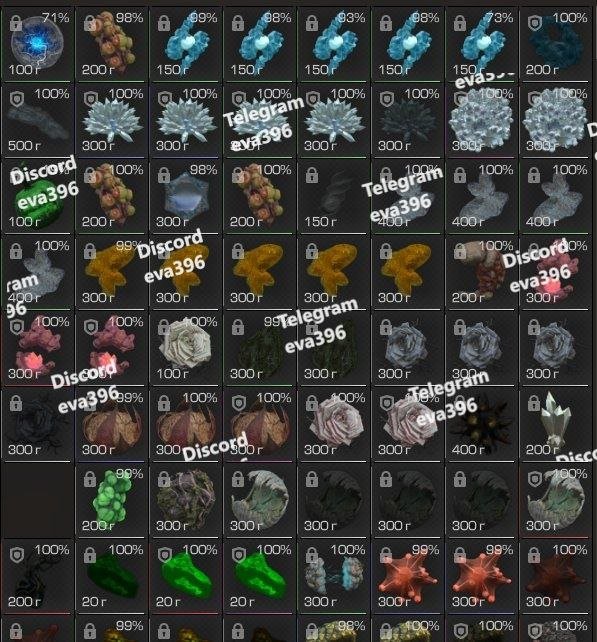The height and width of the screenshot is (642, 597).
Task: Click the dark blue ring artifact weighing 200 г
Action: (554, 43)
